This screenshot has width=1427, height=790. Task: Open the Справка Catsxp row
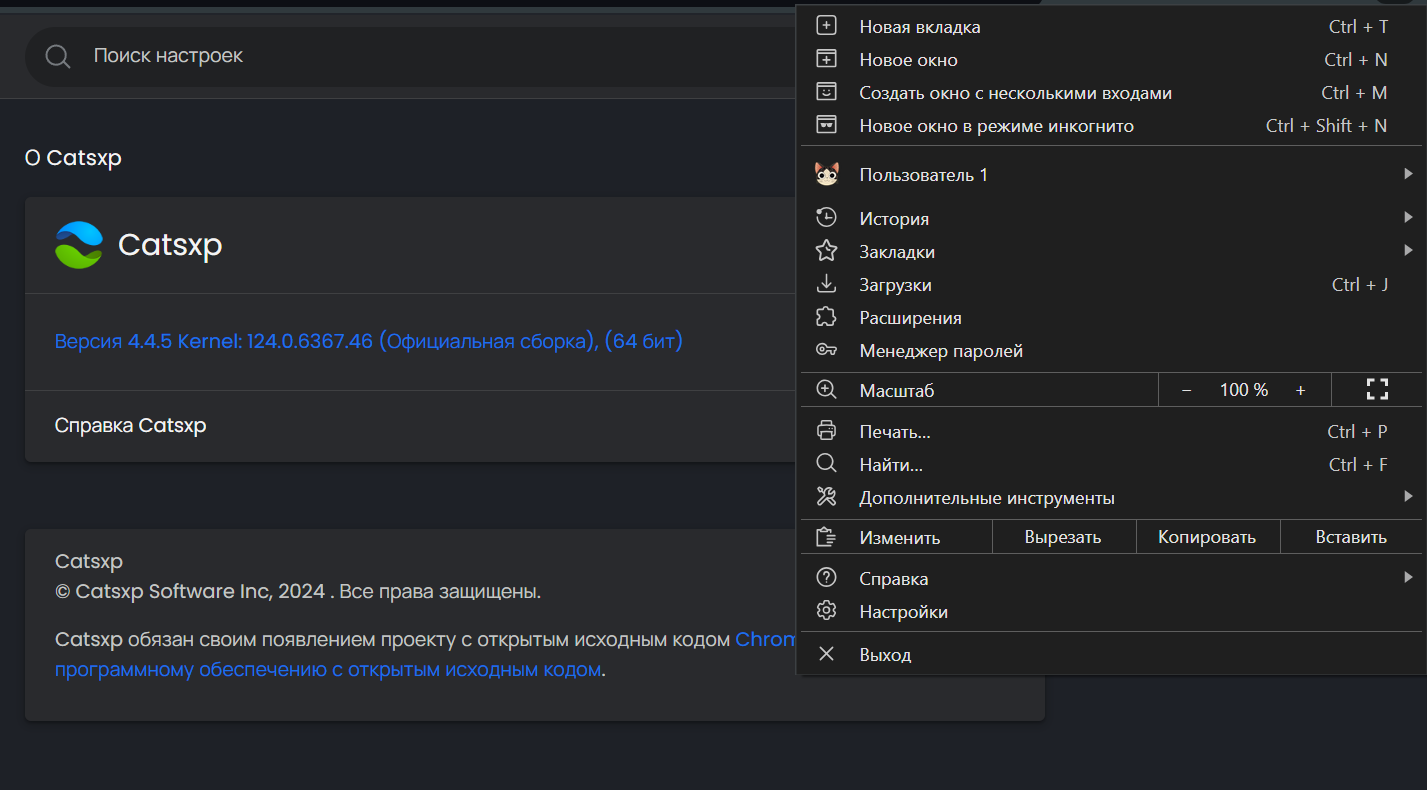410,425
